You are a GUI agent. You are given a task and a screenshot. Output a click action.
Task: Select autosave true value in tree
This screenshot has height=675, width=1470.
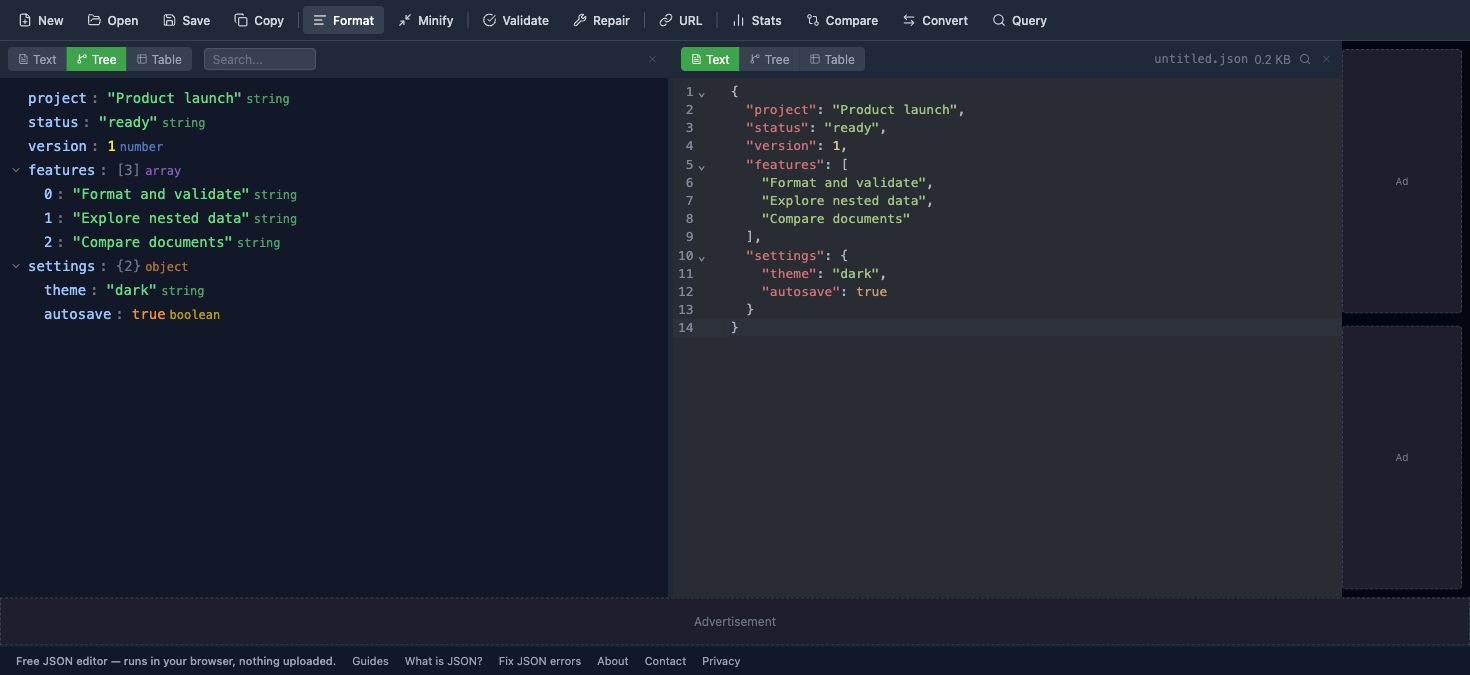(x=148, y=314)
